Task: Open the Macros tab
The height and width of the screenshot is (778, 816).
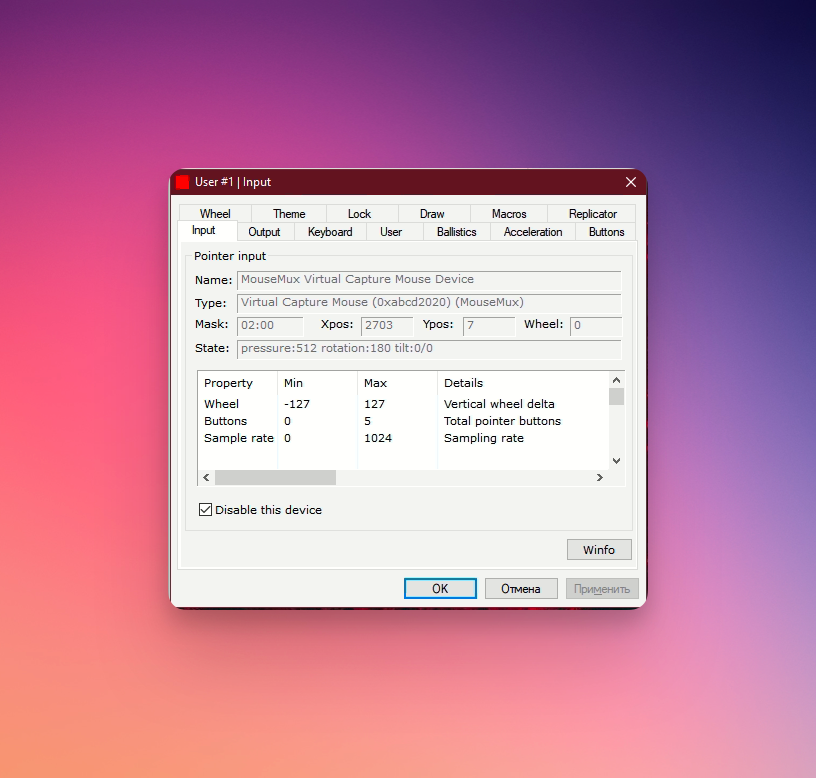Action: (509, 214)
